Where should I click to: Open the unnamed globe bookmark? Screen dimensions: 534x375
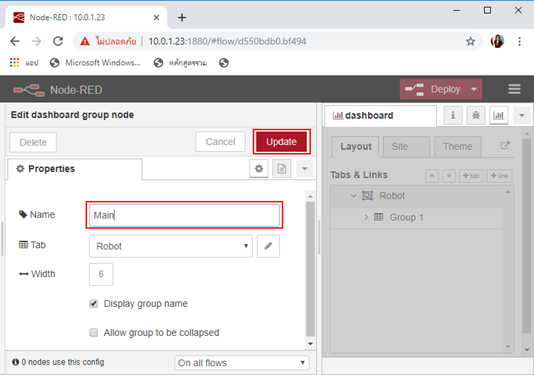point(224,63)
